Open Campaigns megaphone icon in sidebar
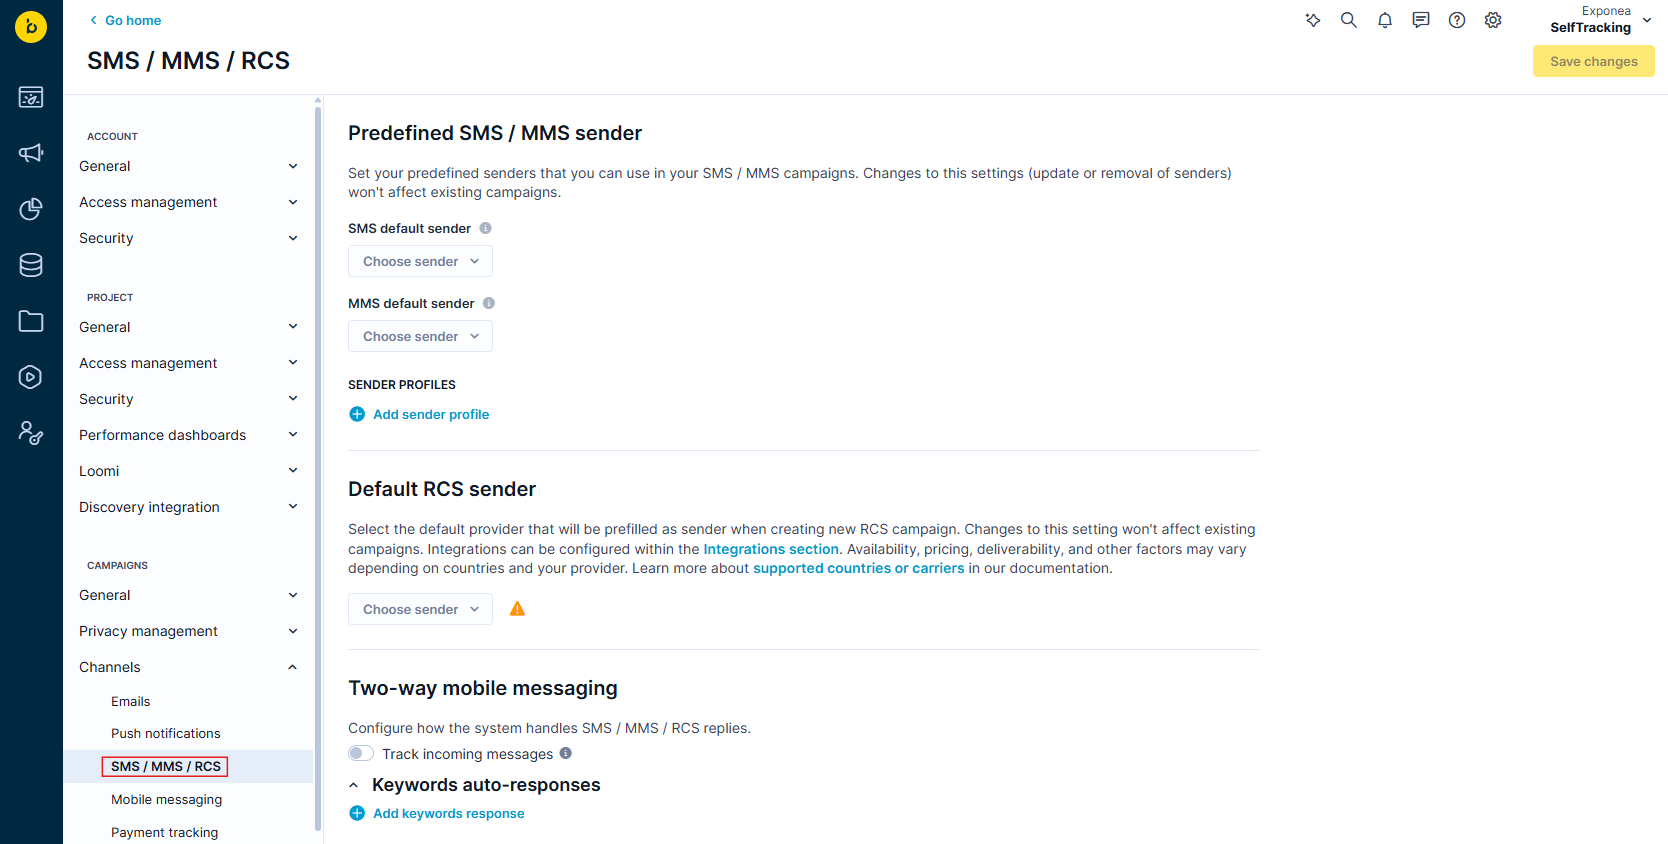This screenshot has height=844, width=1668. click(x=31, y=153)
